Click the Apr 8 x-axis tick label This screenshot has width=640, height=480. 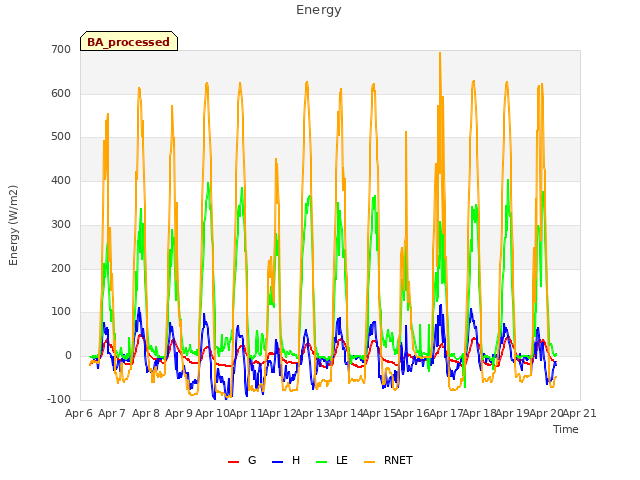click(x=146, y=413)
